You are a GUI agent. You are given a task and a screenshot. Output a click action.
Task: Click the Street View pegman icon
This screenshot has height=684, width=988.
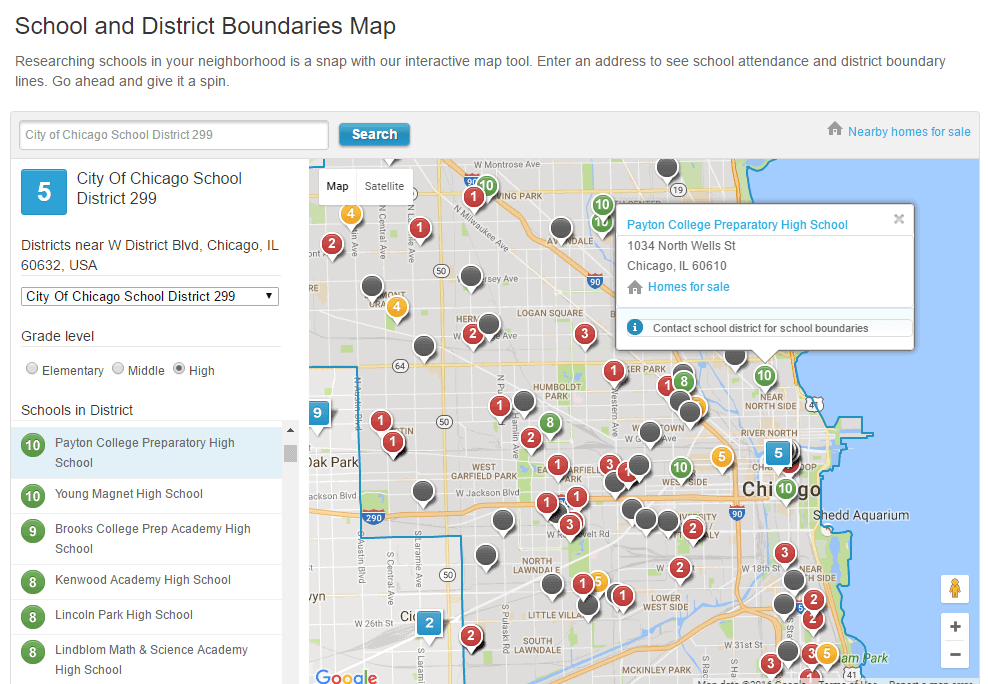coord(954,589)
